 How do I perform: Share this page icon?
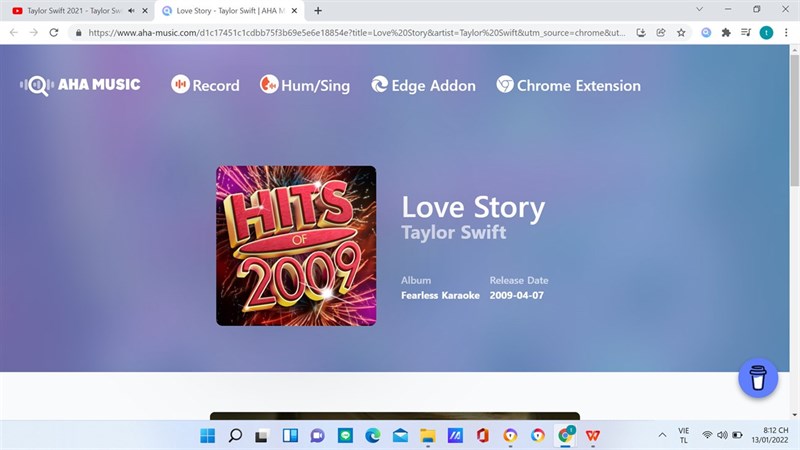[661, 33]
